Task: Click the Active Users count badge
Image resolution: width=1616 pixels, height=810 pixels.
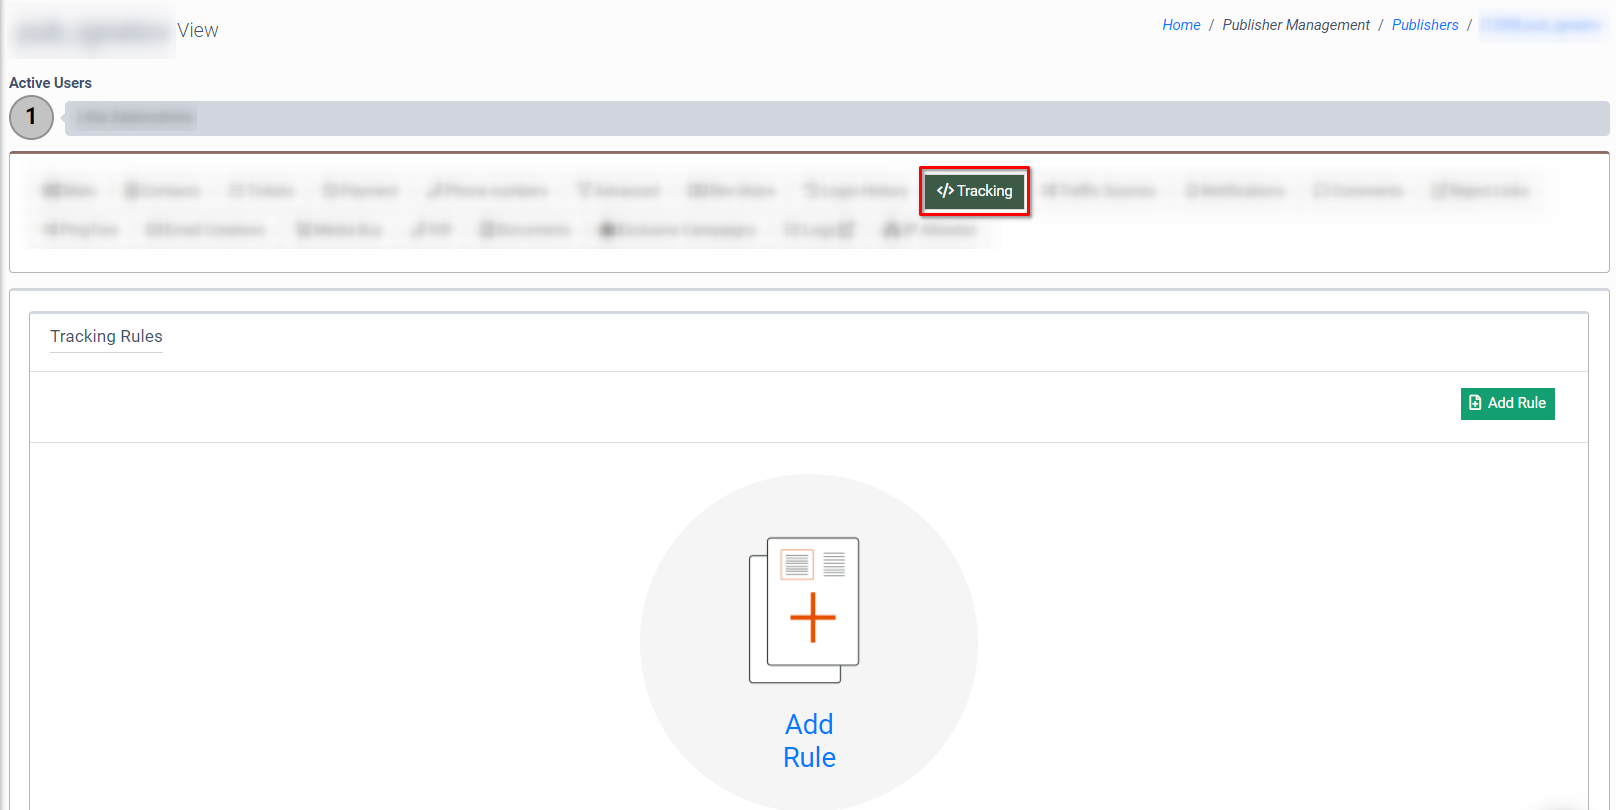Action: click(x=31, y=117)
